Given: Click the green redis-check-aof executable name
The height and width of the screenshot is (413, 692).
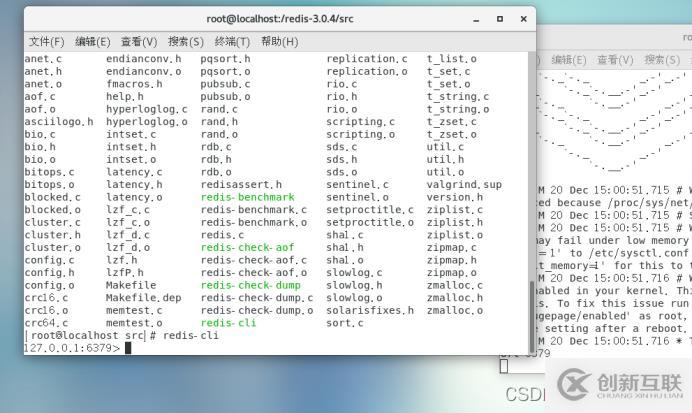Looking at the screenshot, I should point(248,248).
